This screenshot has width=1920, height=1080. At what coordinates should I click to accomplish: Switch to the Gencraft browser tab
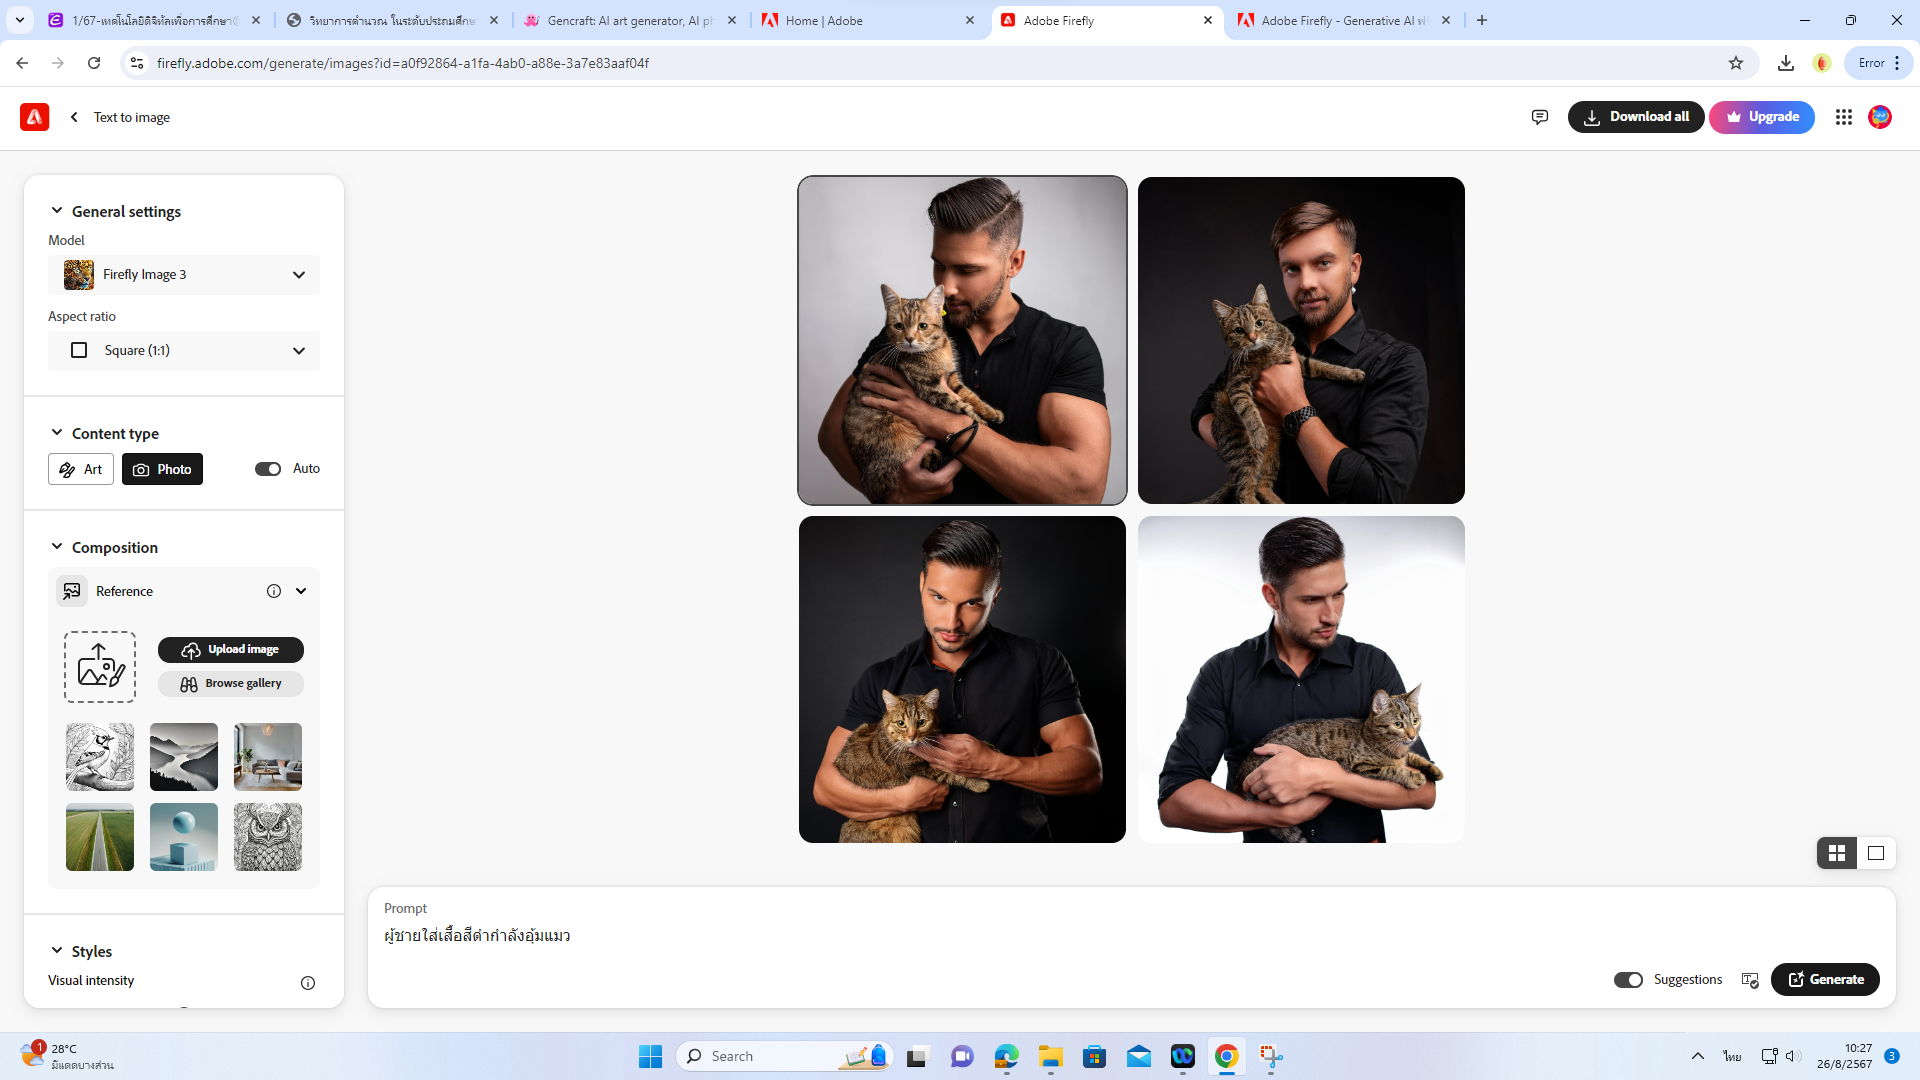click(x=630, y=20)
